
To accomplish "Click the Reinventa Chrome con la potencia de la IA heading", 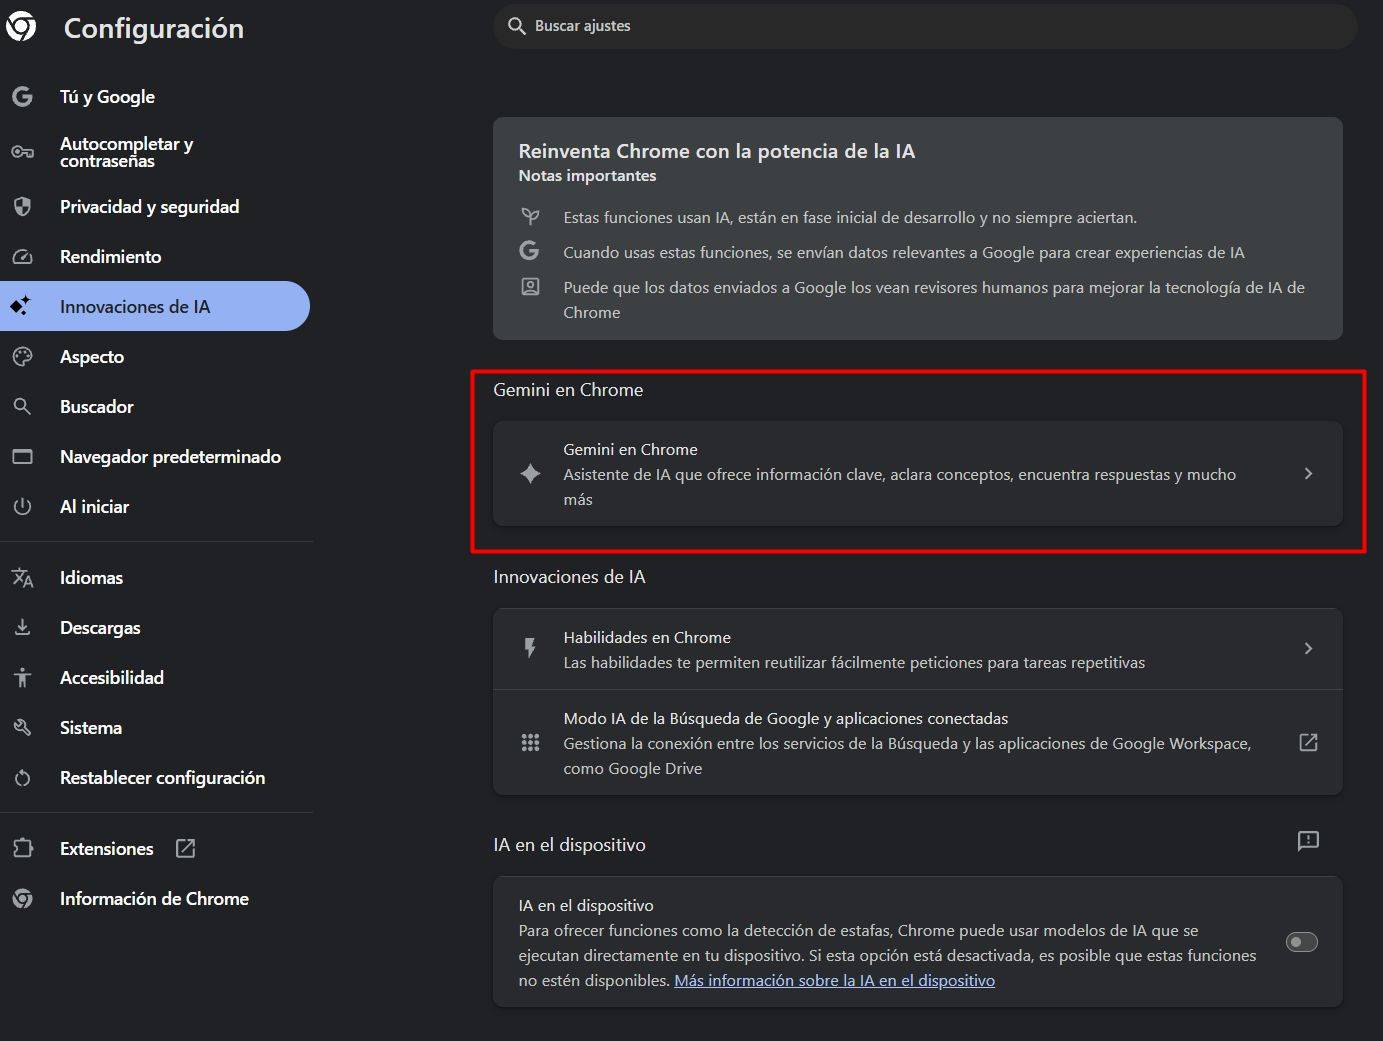I will (x=716, y=151).
